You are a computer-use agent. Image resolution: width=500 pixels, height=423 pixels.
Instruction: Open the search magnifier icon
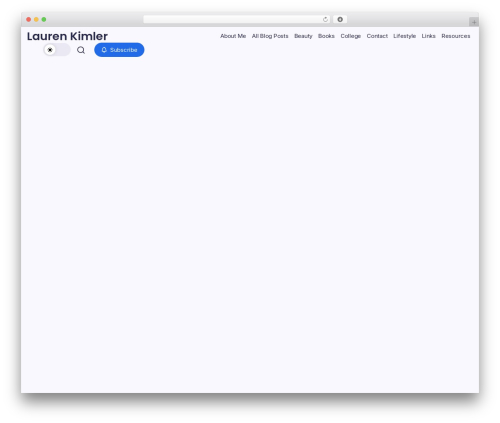(81, 50)
